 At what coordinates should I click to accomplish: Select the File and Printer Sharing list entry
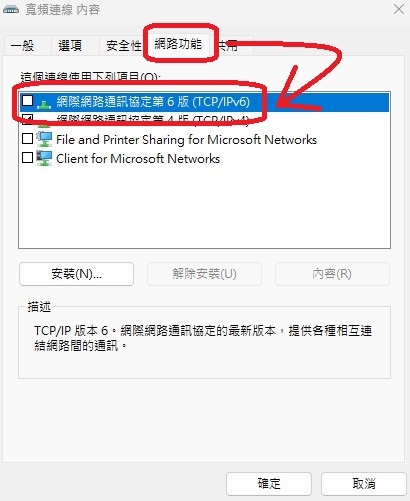[204, 139]
